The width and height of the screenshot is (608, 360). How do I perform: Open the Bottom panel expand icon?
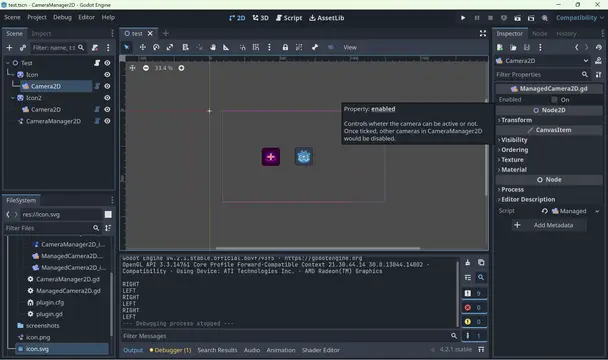click(481, 350)
